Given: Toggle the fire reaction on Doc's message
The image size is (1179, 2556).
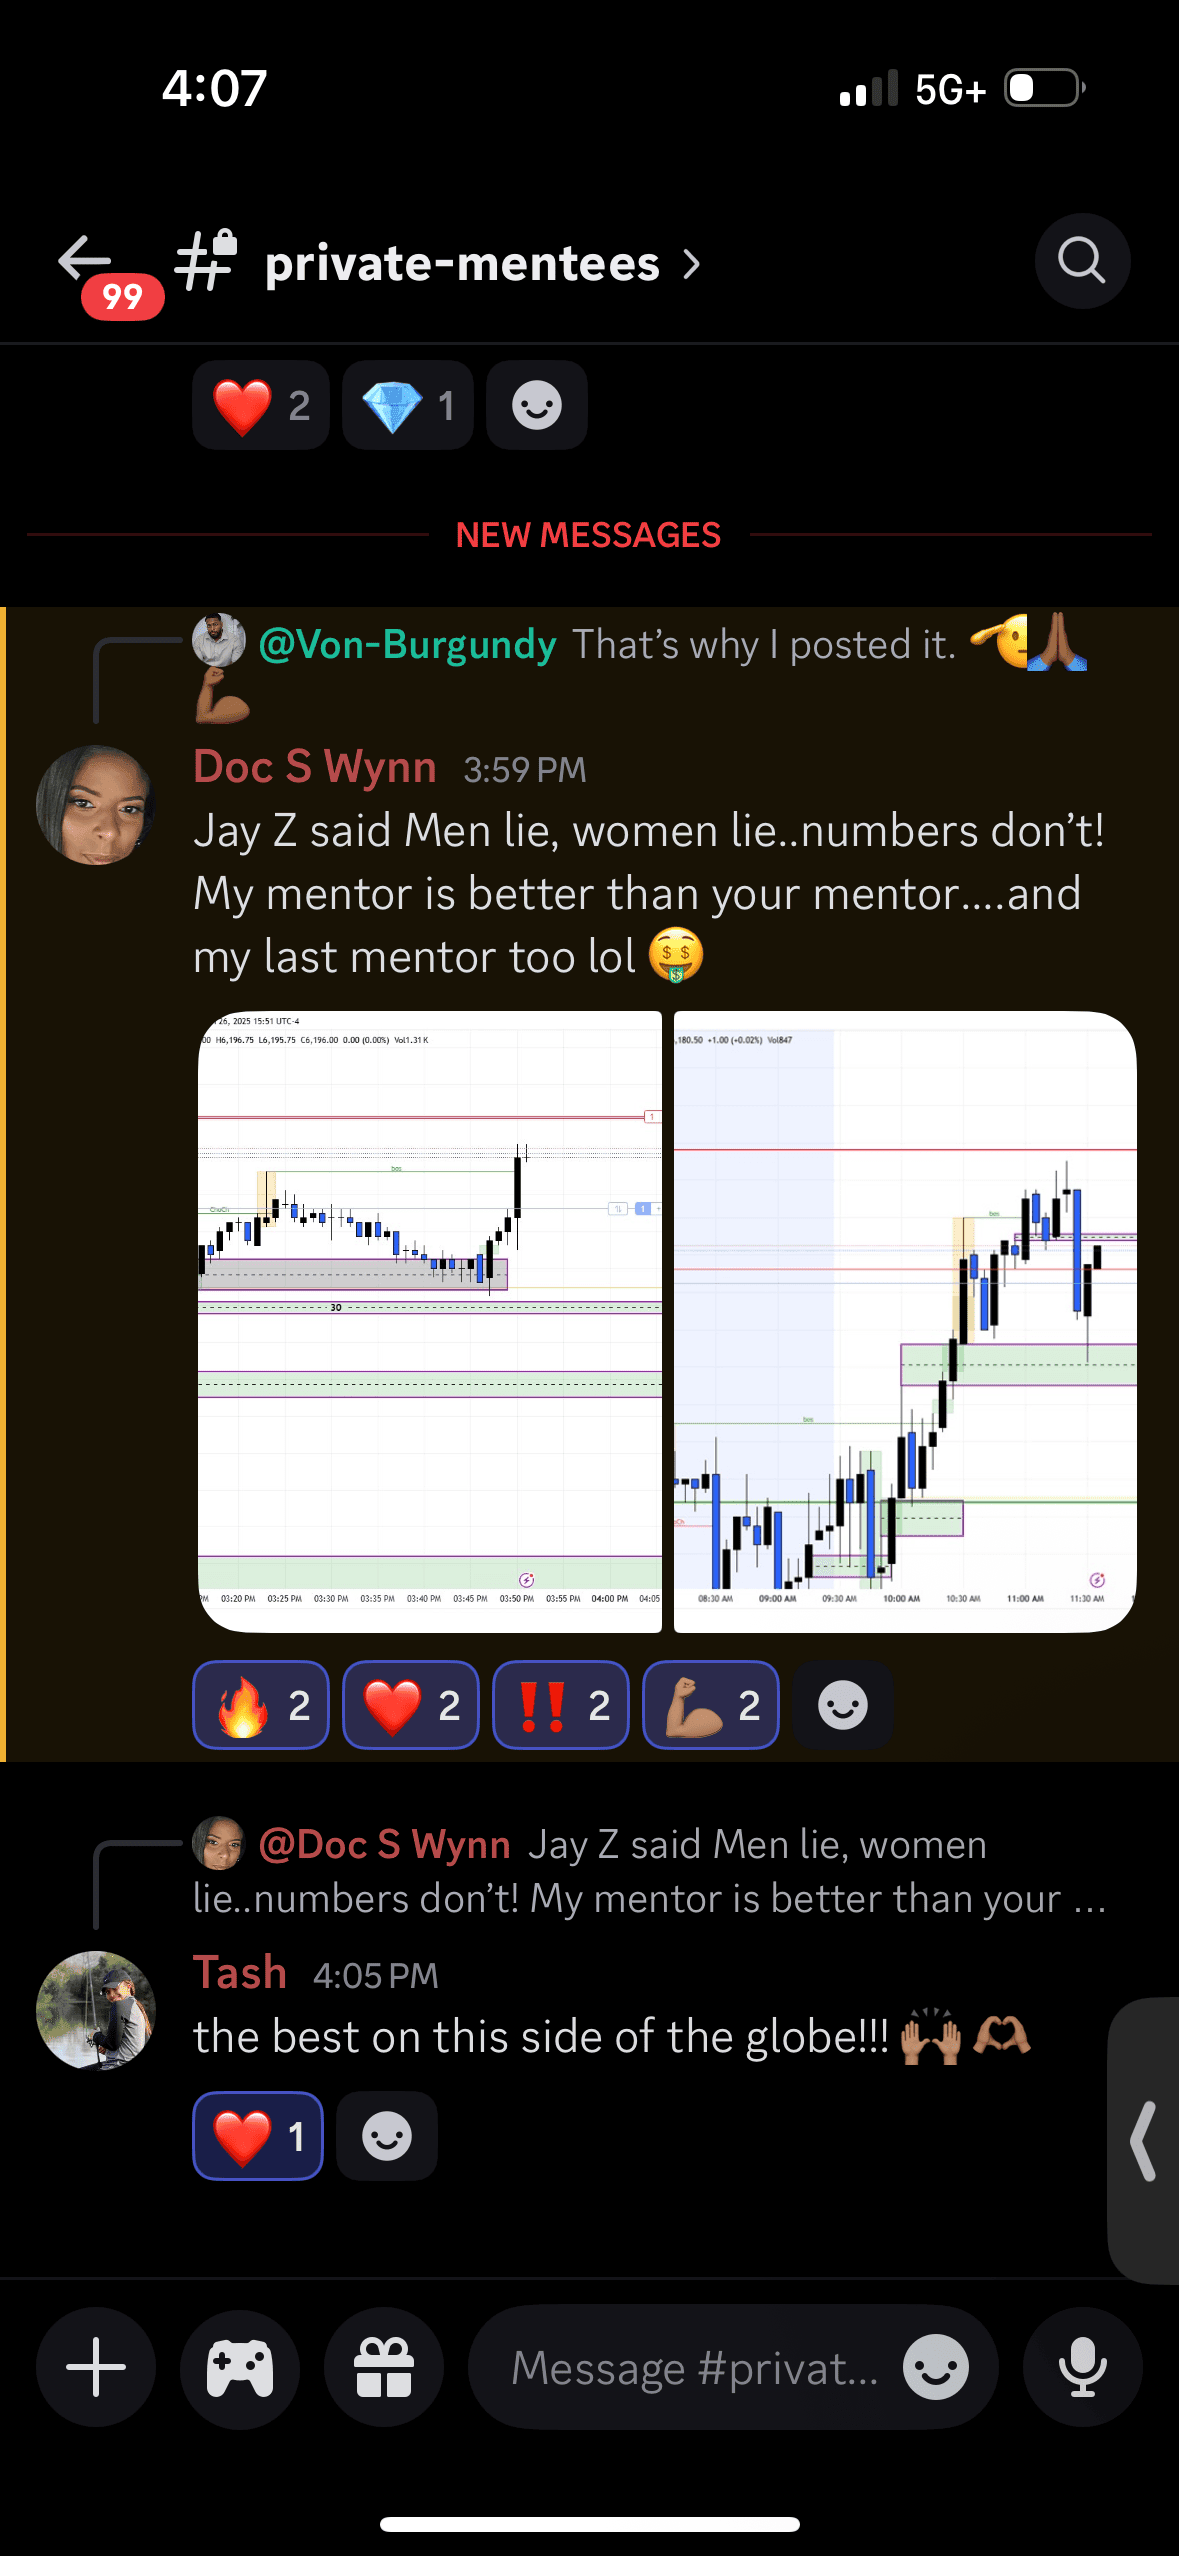Looking at the screenshot, I should click(x=261, y=1705).
